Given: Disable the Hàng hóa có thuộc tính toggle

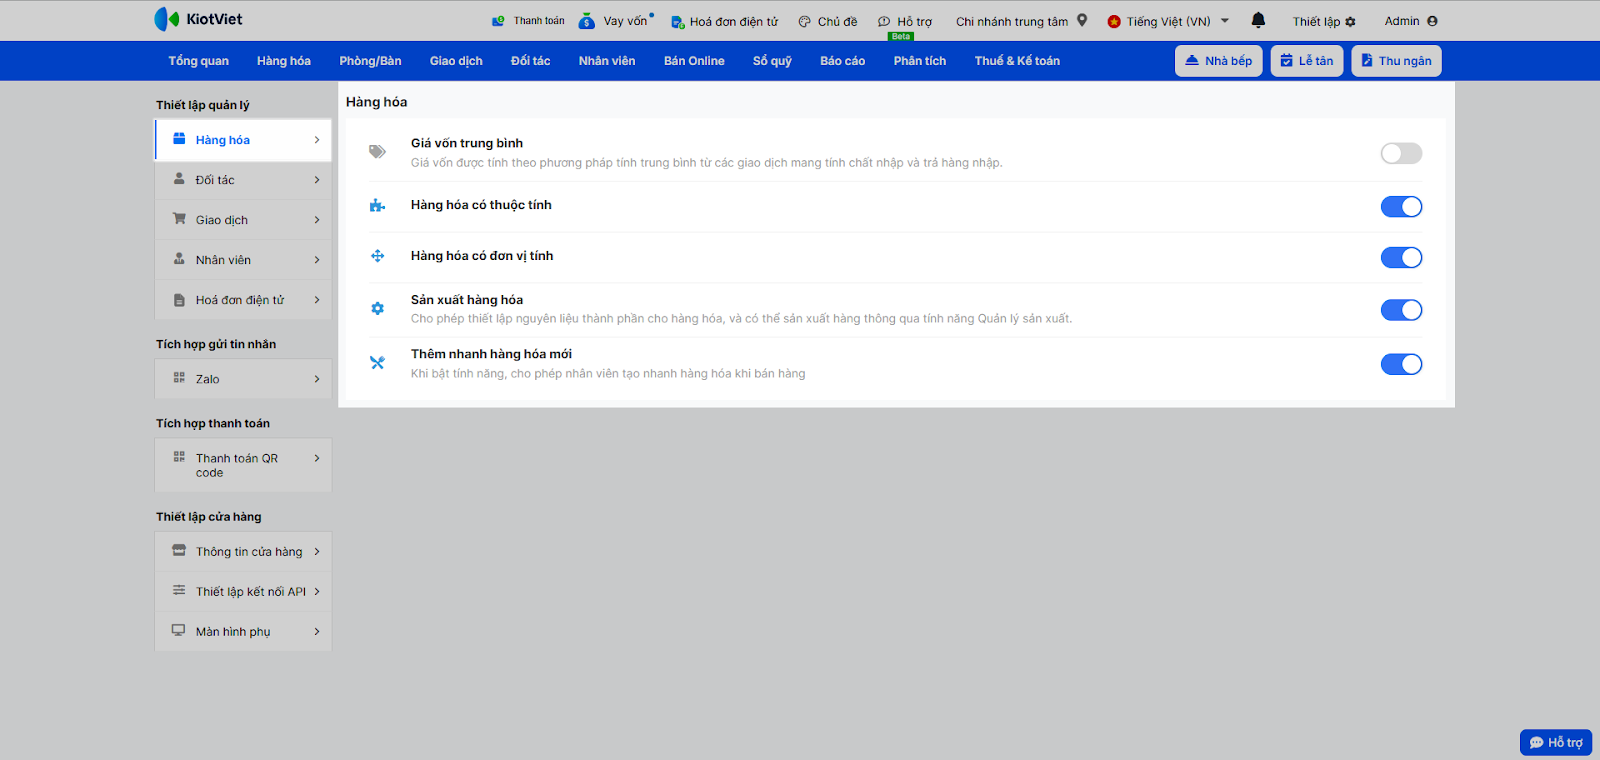Looking at the screenshot, I should click(x=1401, y=207).
